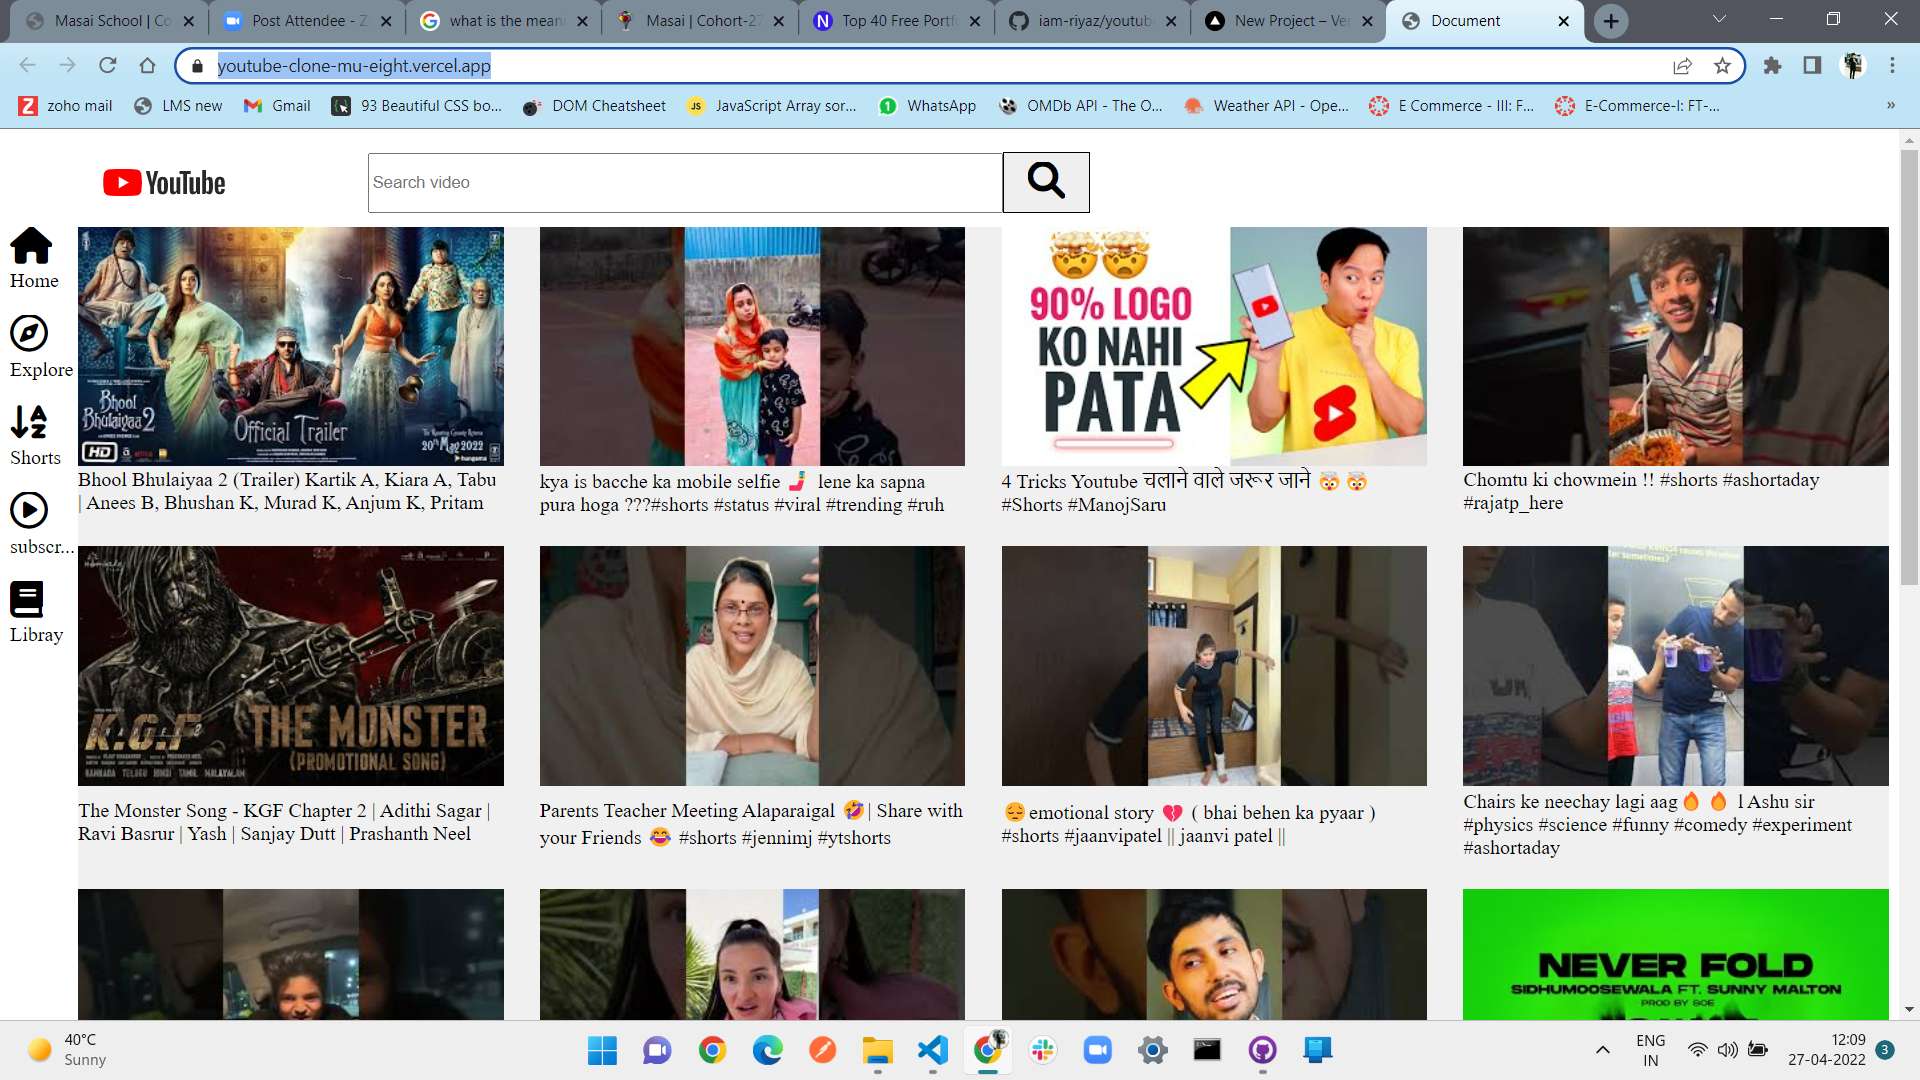Select Home in the sidebar

pos(32,258)
